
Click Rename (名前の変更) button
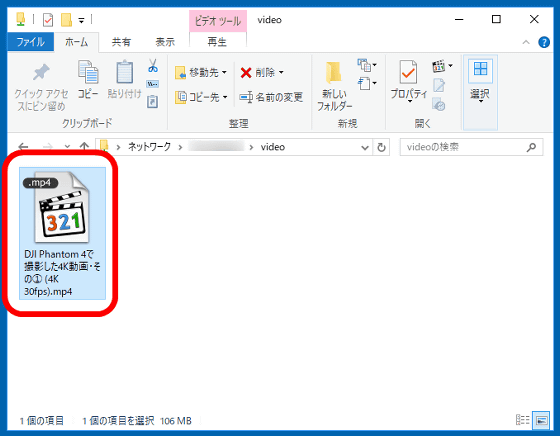click(271, 97)
